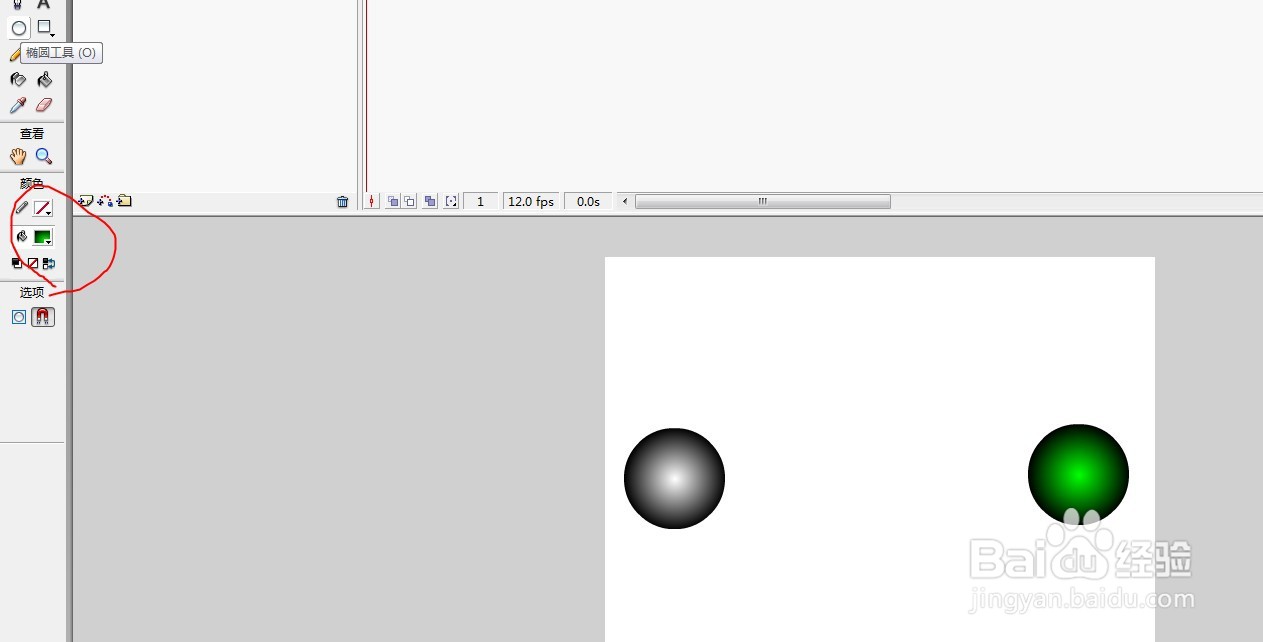1263x642 pixels.
Task: Toggle Edit Multiple Frames
Action: (430, 201)
